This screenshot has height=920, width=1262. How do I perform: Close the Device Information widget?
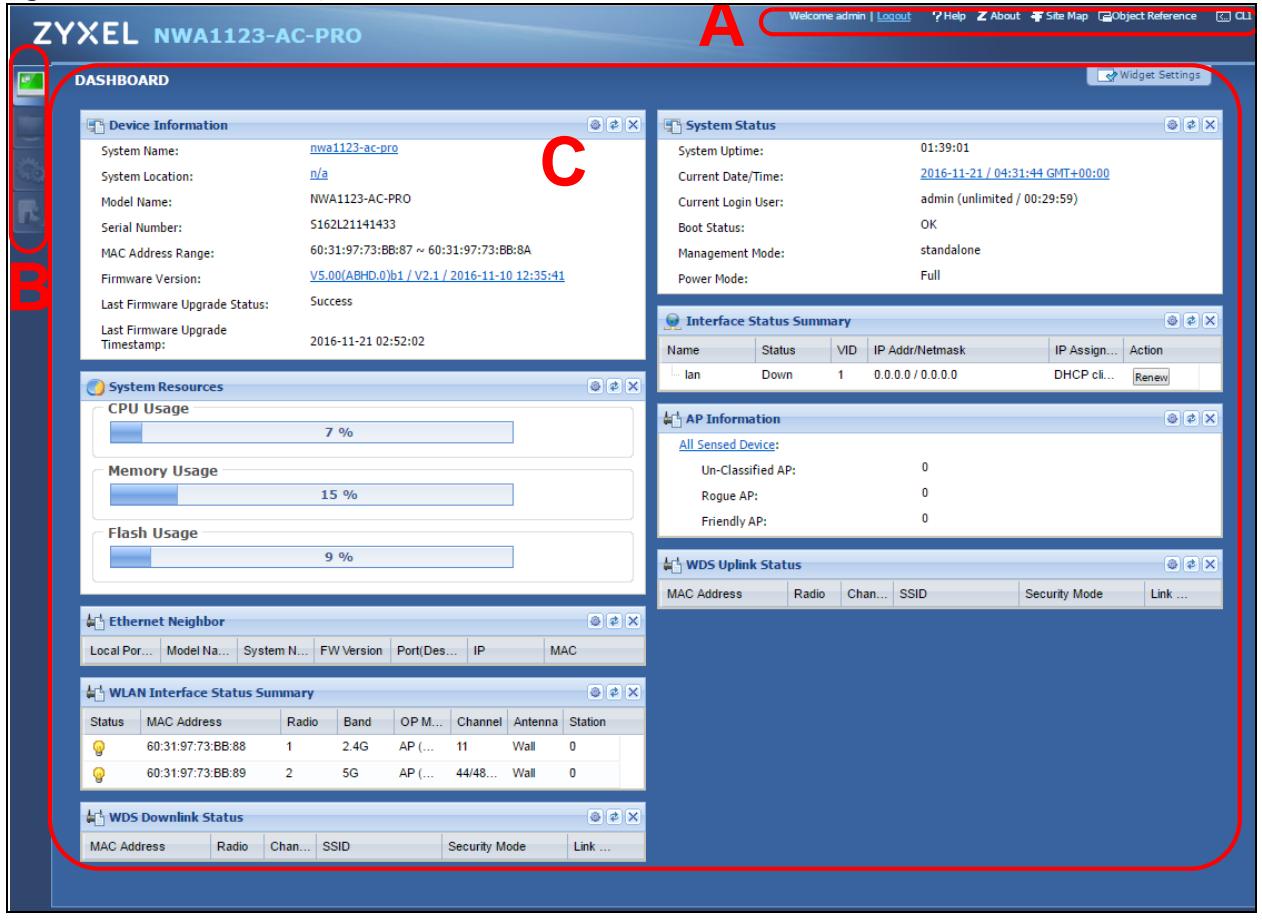(631, 125)
